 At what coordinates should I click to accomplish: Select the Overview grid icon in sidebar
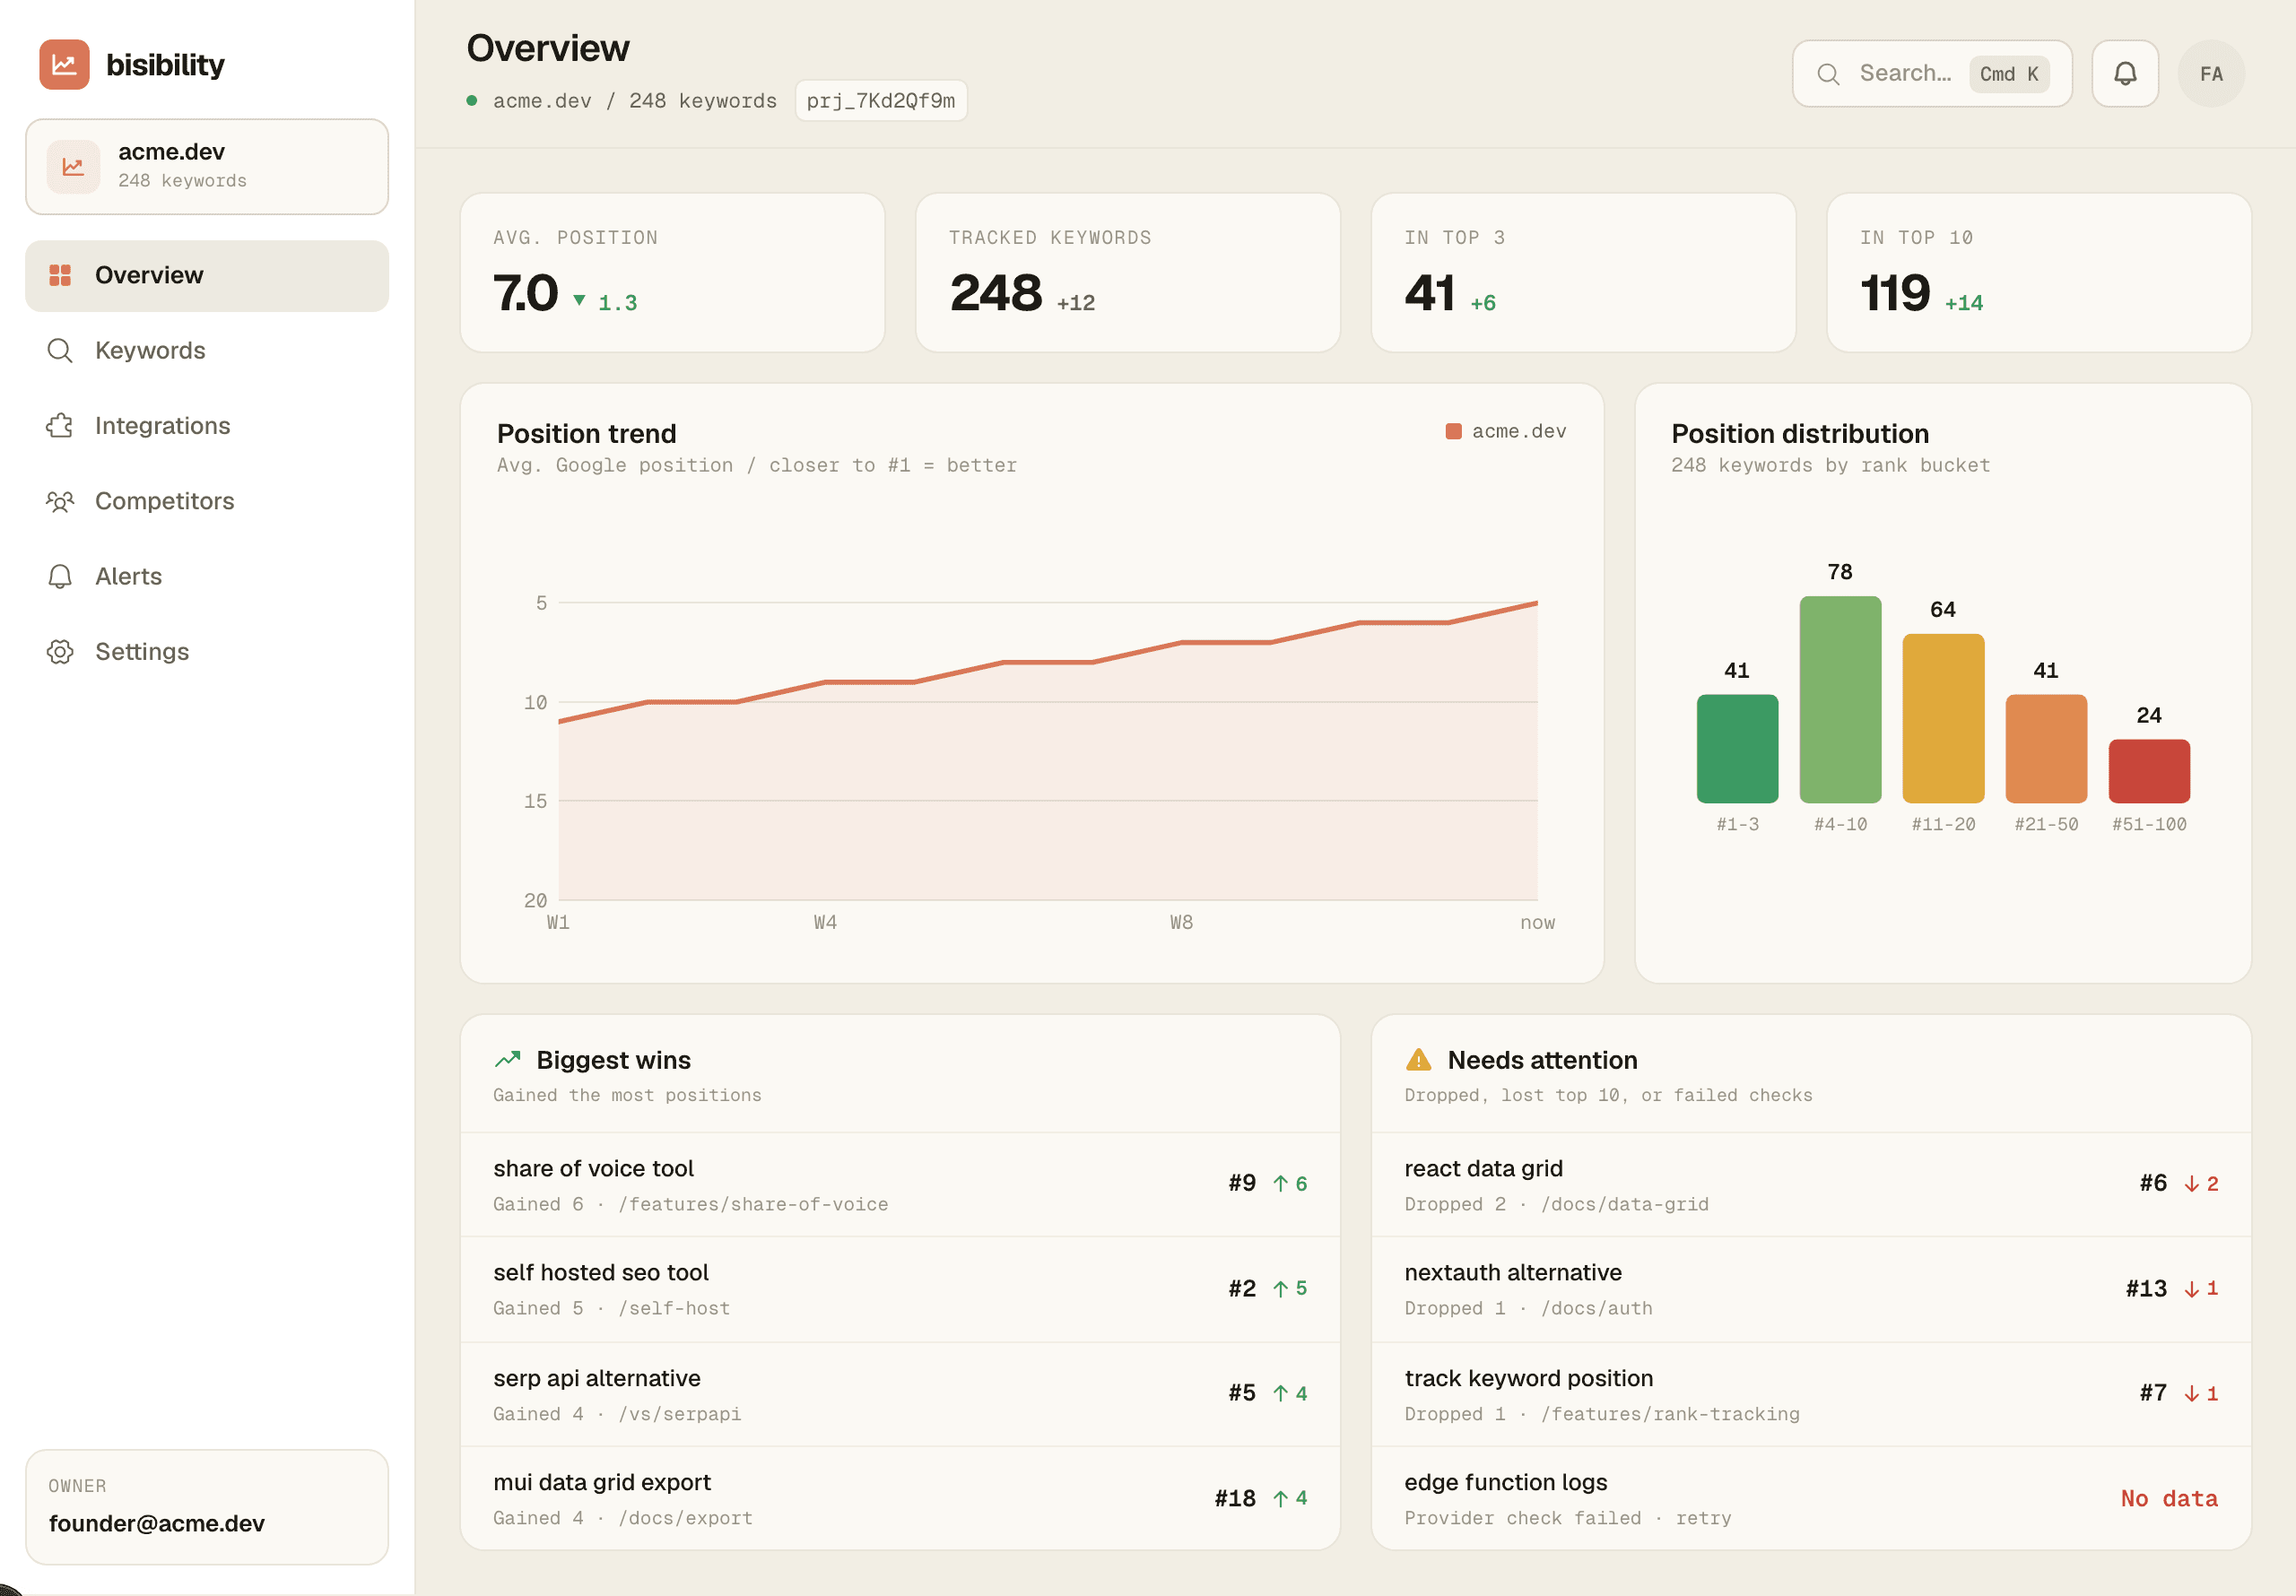(x=60, y=275)
